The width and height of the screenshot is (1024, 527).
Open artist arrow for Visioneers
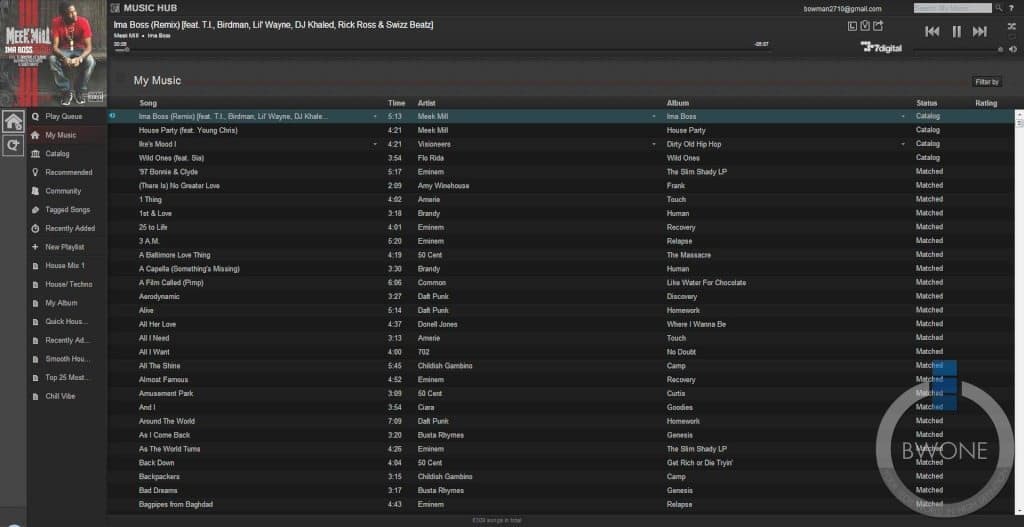[654, 144]
